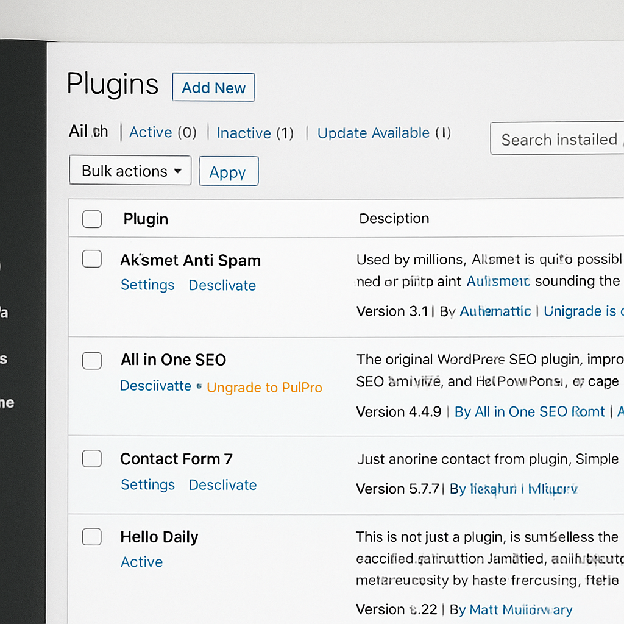Check the Hello Daily checkbox

point(92,537)
